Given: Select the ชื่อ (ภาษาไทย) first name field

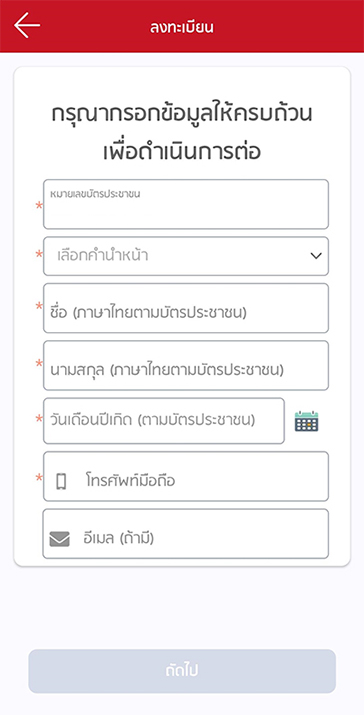Looking at the screenshot, I should click(x=186, y=308).
